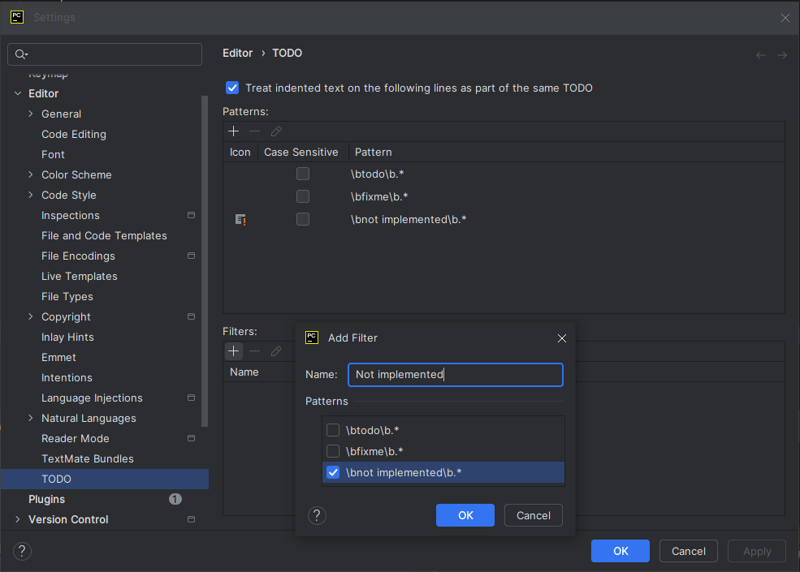This screenshot has width=800, height=572.
Task: Confirm Add Filter with OK
Action: click(465, 515)
